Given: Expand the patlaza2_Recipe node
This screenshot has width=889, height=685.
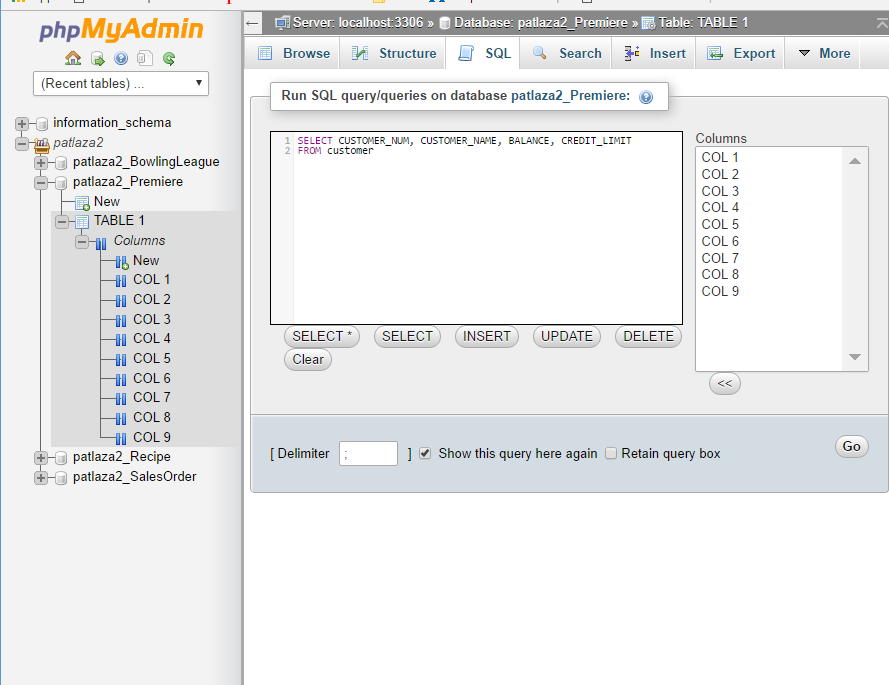Looking at the screenshot, I should point(41,458).
